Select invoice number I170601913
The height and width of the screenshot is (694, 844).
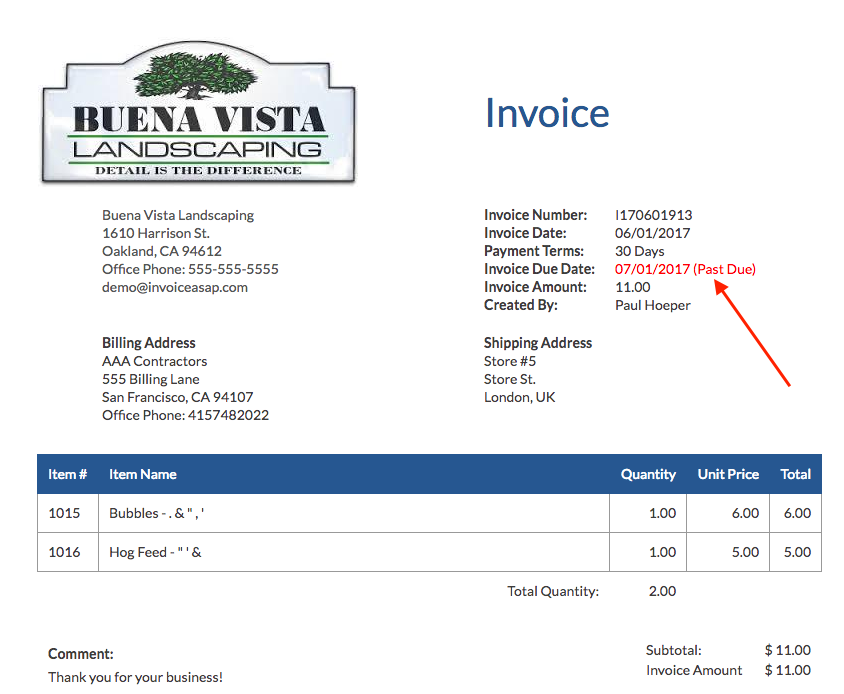653,215
